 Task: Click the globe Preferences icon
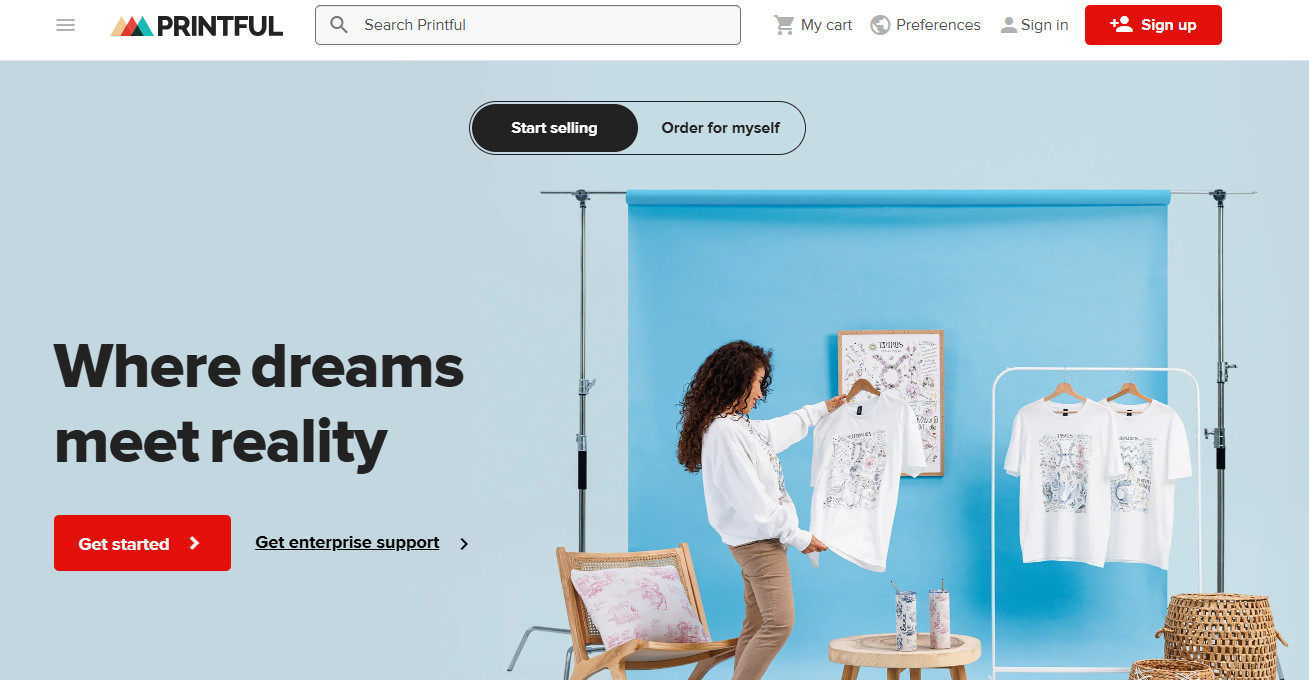(x=880, y=25)
